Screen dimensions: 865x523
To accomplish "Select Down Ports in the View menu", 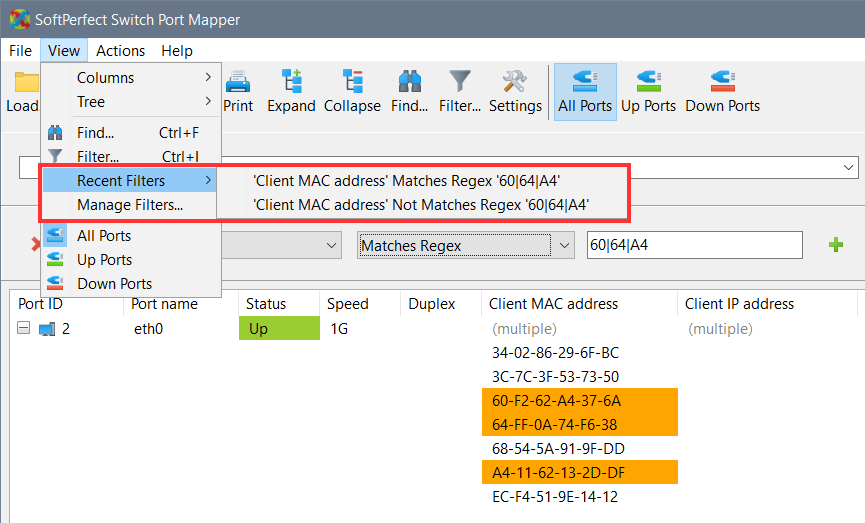I will click(131, 284).
